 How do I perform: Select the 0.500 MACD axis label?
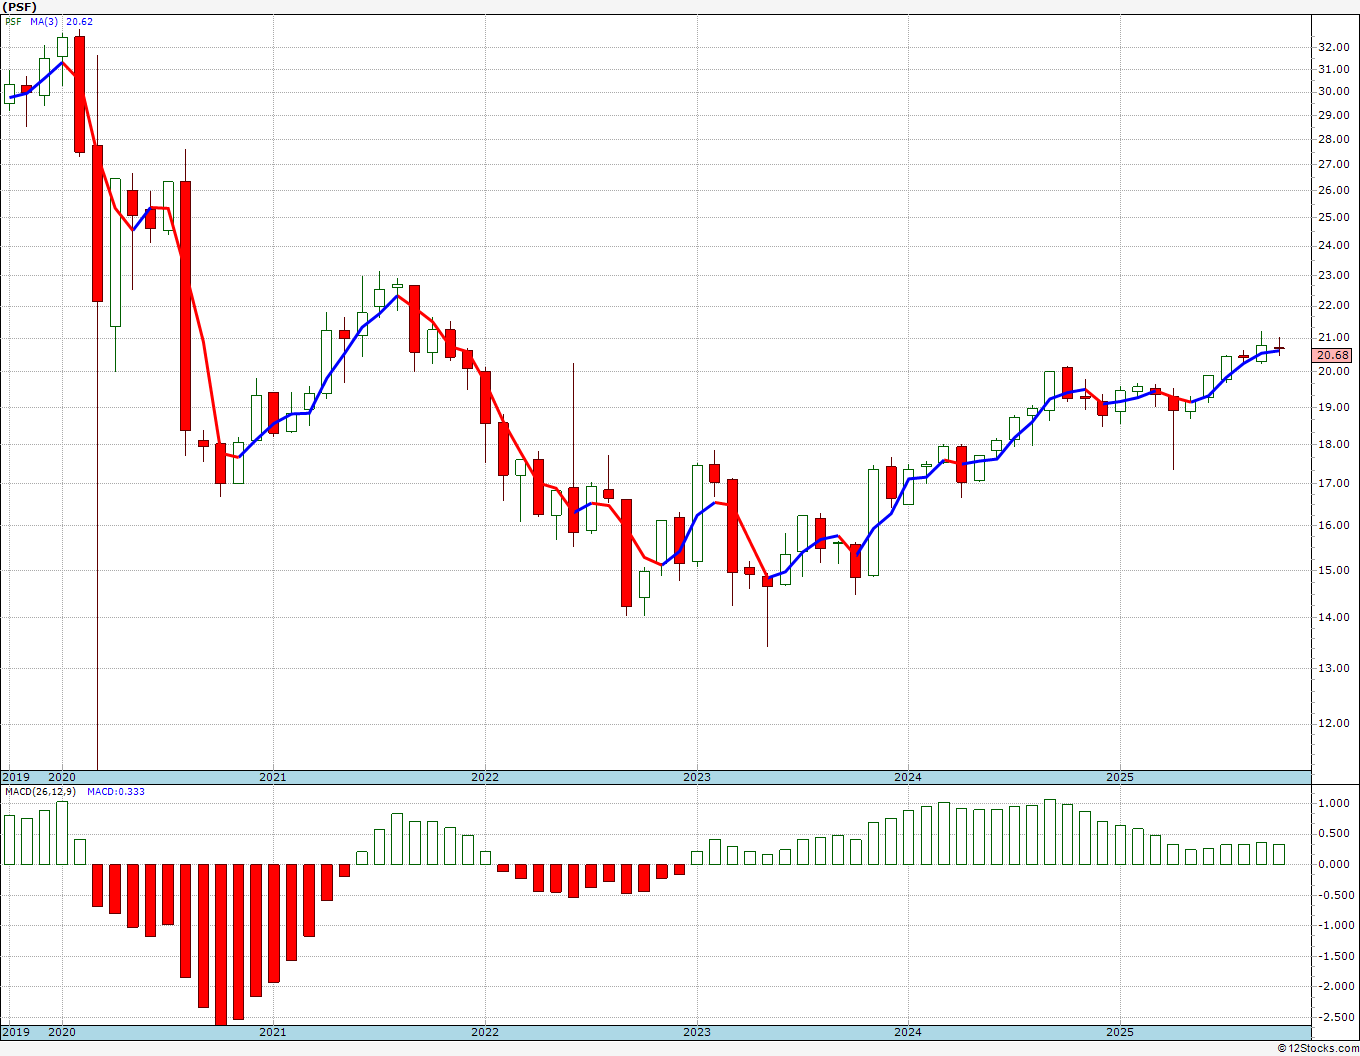[1335, 833]
